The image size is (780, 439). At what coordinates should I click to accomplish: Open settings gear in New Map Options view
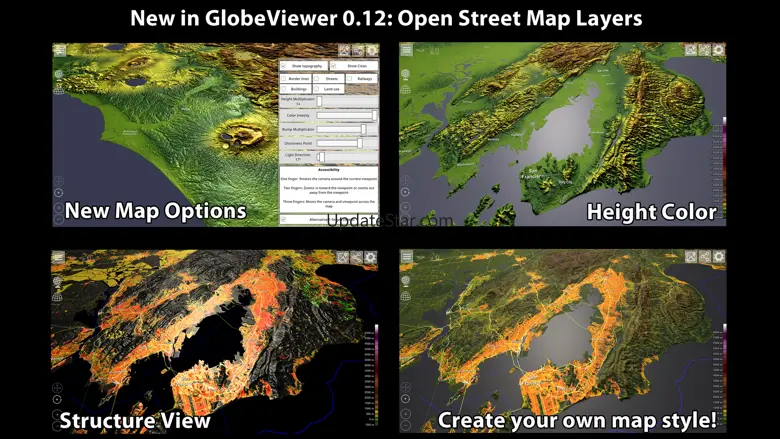372,50
